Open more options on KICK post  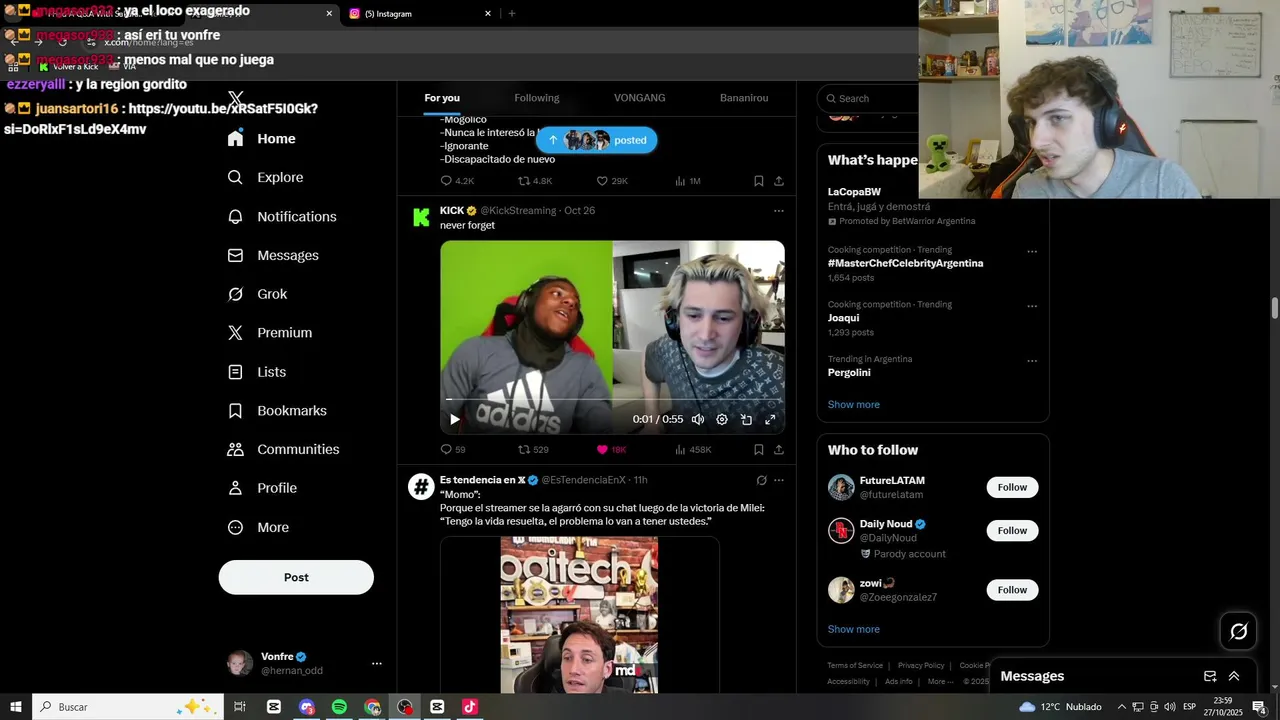click(779, 211)
